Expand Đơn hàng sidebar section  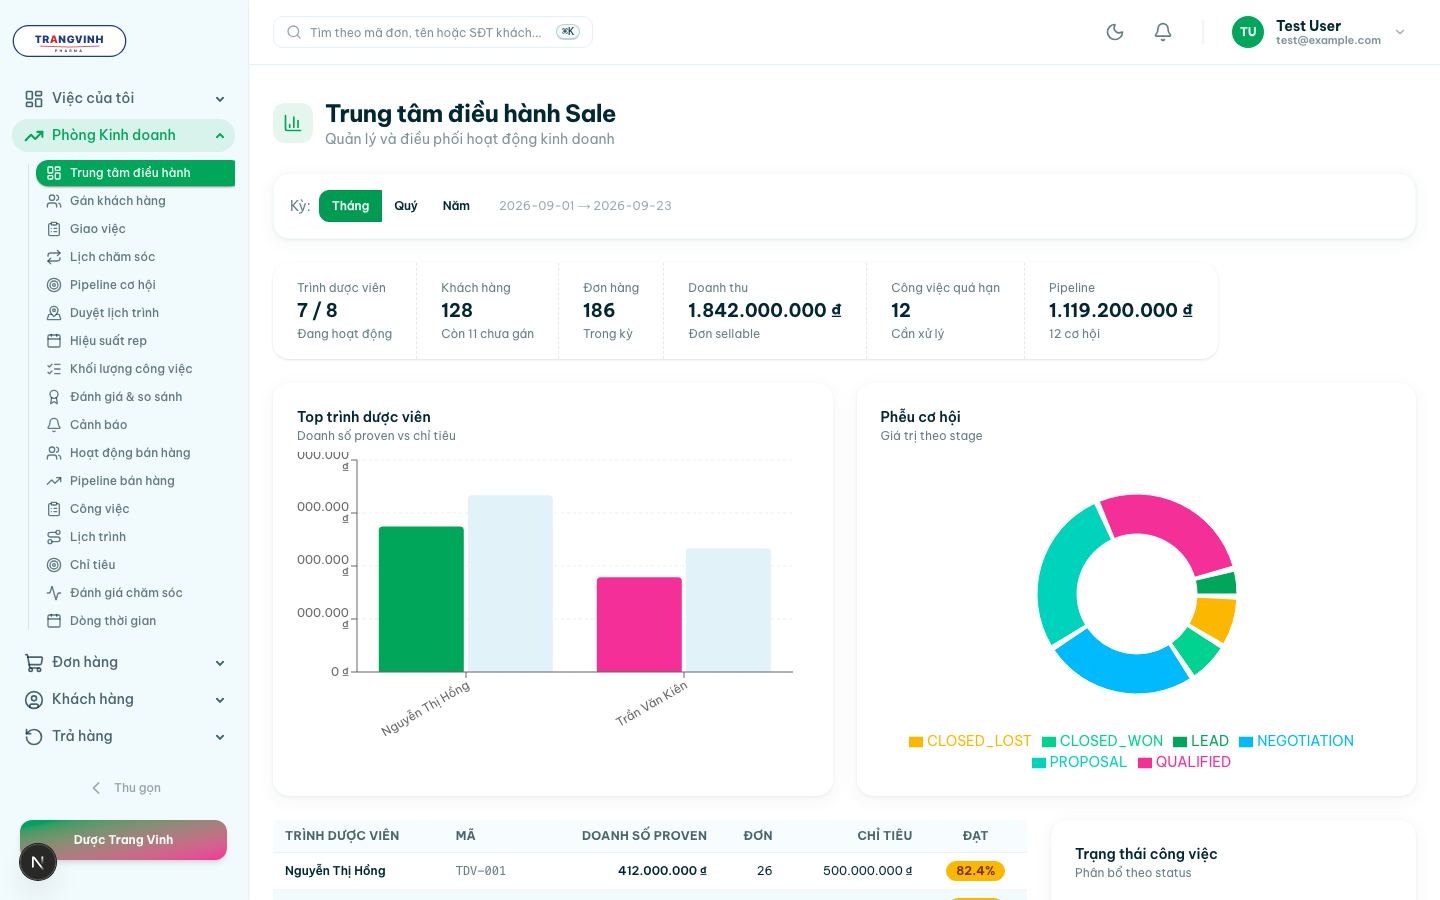click(x=124, y=662)
